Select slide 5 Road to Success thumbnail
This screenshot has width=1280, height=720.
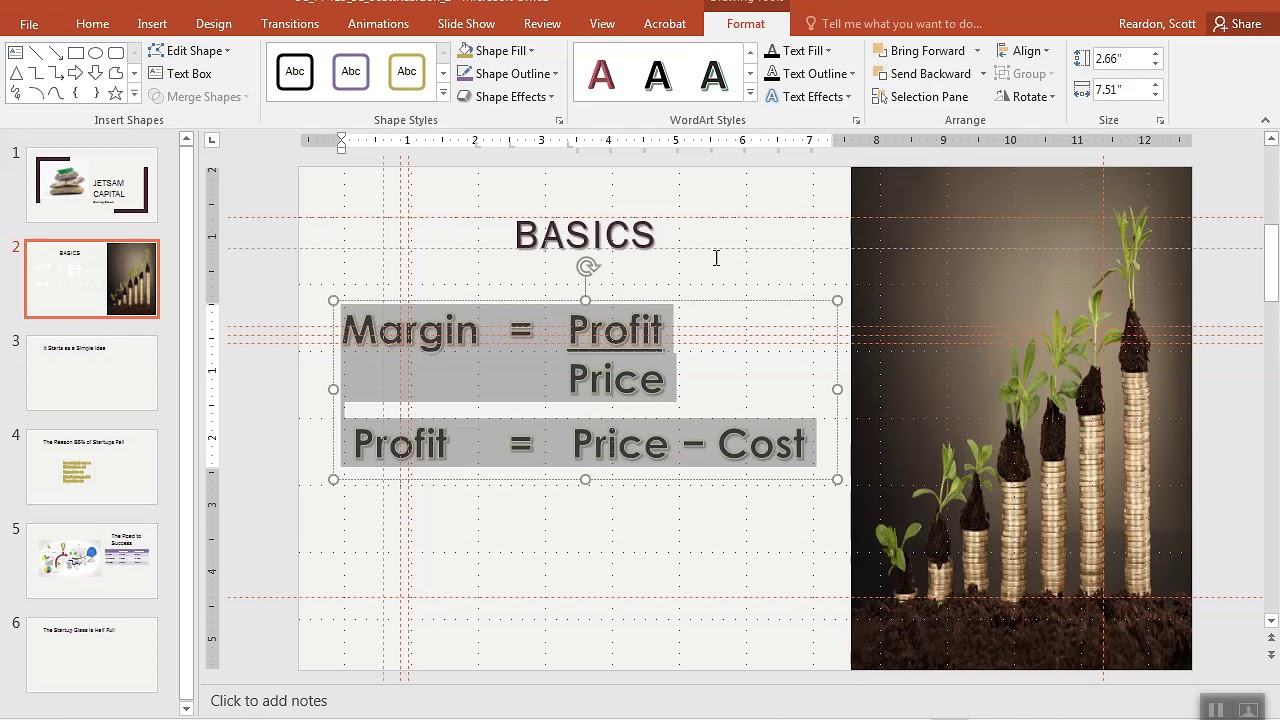[92, 560]
